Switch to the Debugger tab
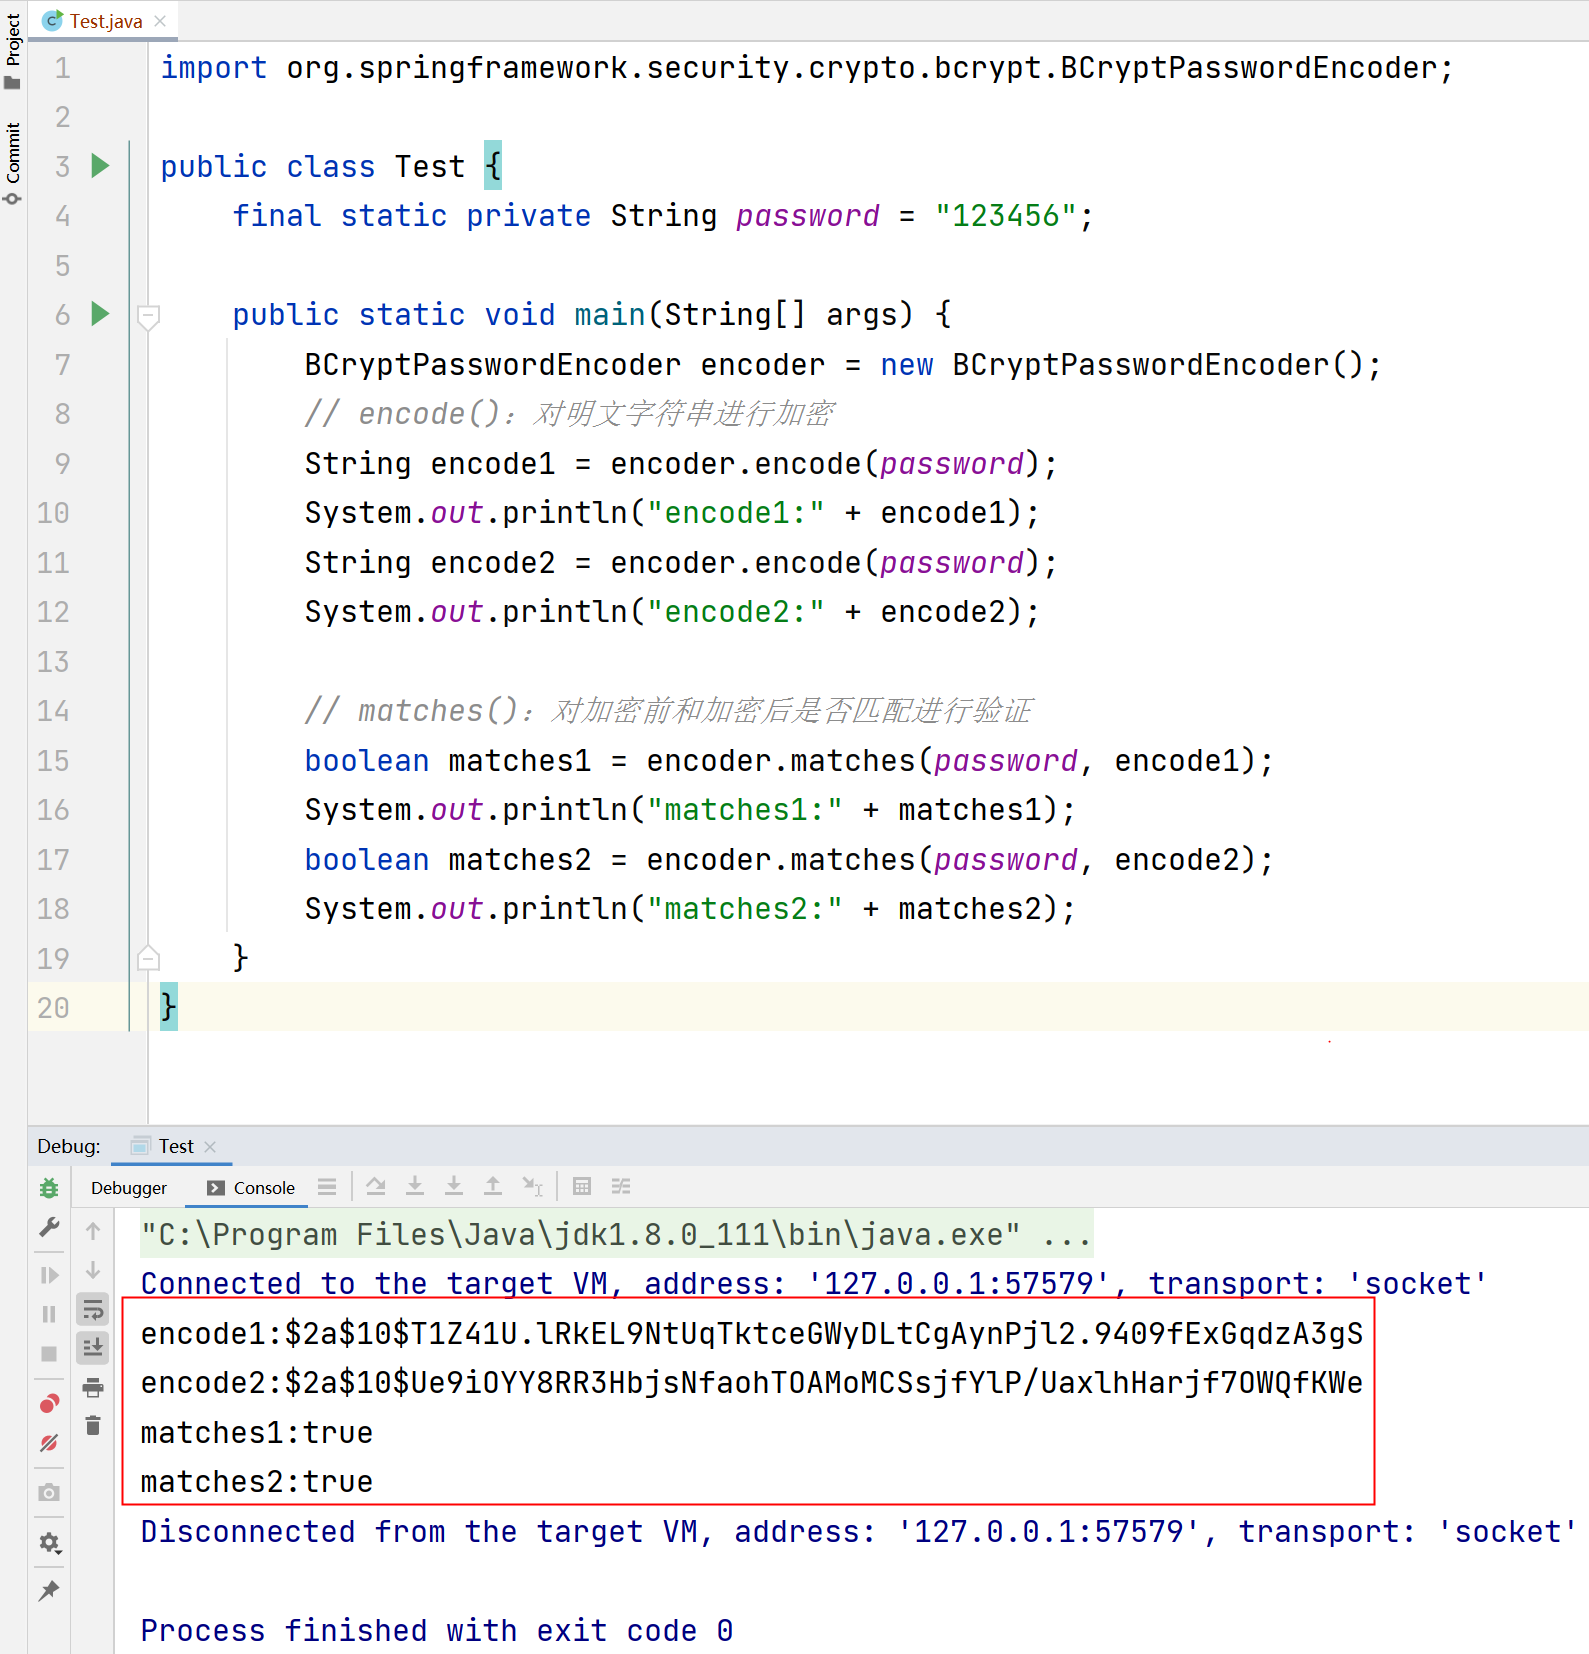Image resolution: width=1589 pixels, height=1654 pixels. tap(129, 1188)
